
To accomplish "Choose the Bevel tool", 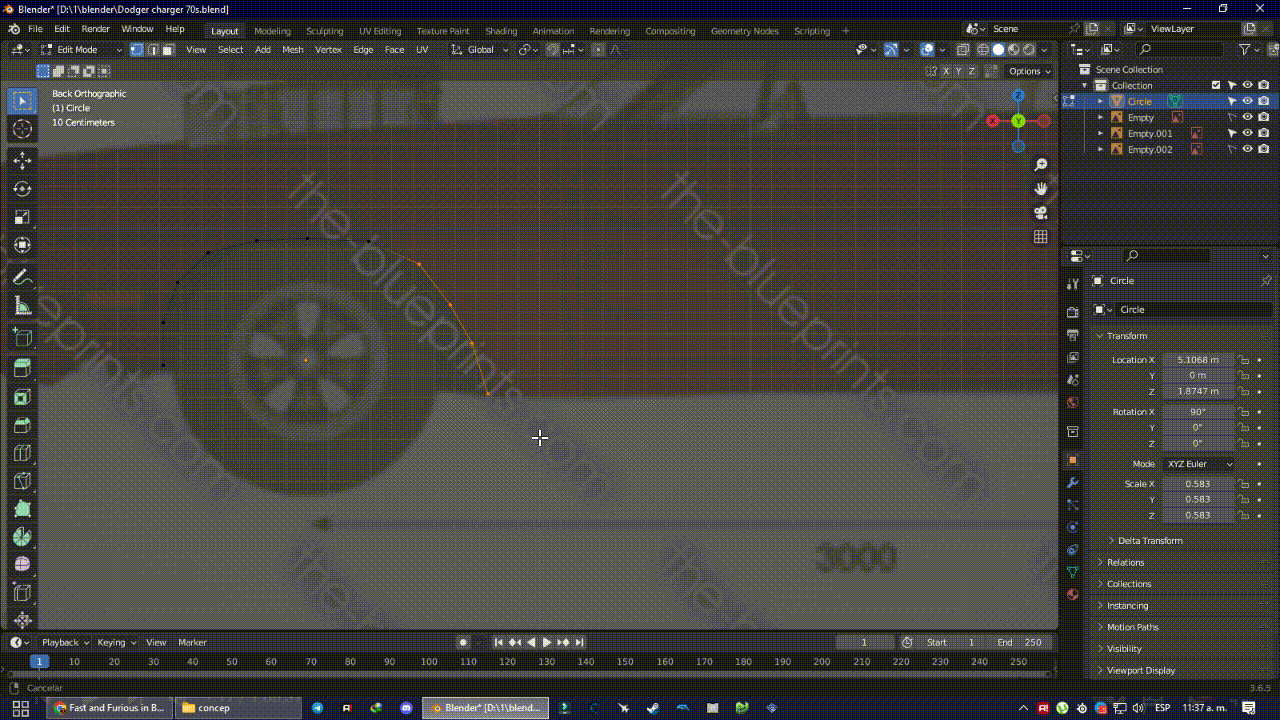I will [x=22, y=425].
